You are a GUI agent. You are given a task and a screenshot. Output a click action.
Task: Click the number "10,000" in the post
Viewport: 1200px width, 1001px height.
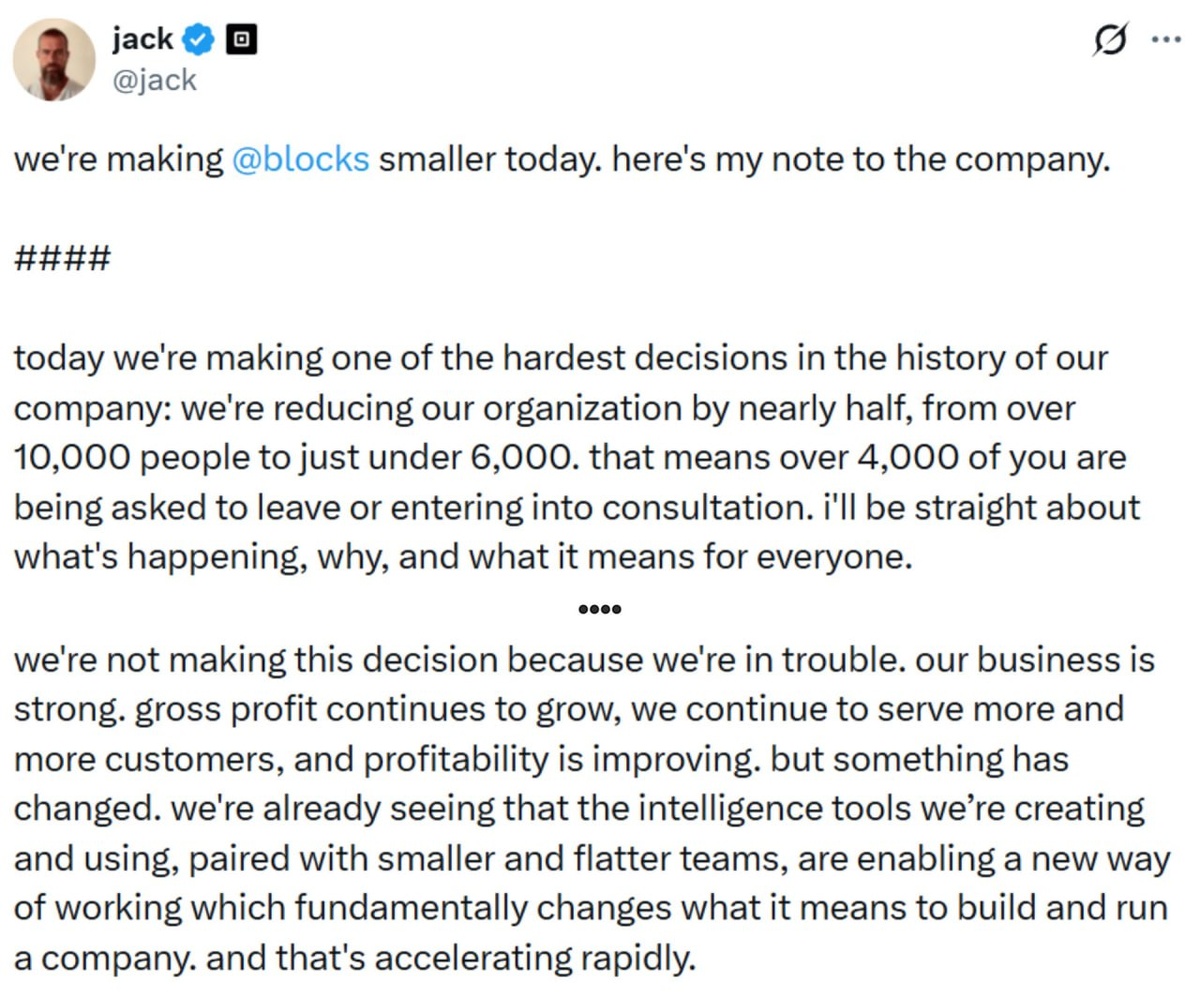66,458
